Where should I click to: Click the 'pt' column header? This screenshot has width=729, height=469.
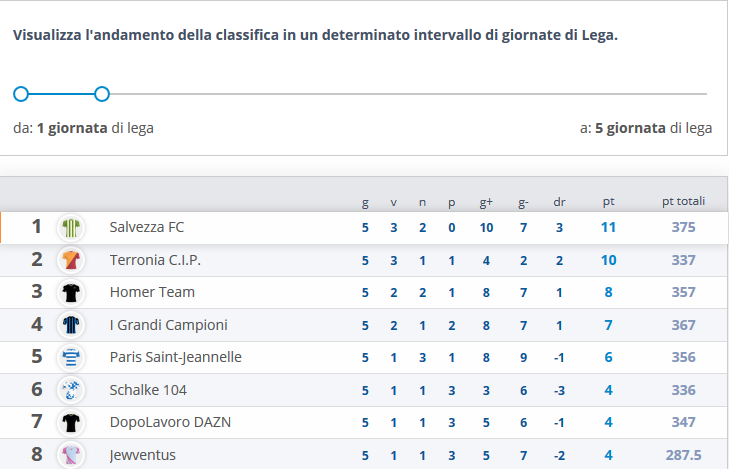(x=608, y=202)
